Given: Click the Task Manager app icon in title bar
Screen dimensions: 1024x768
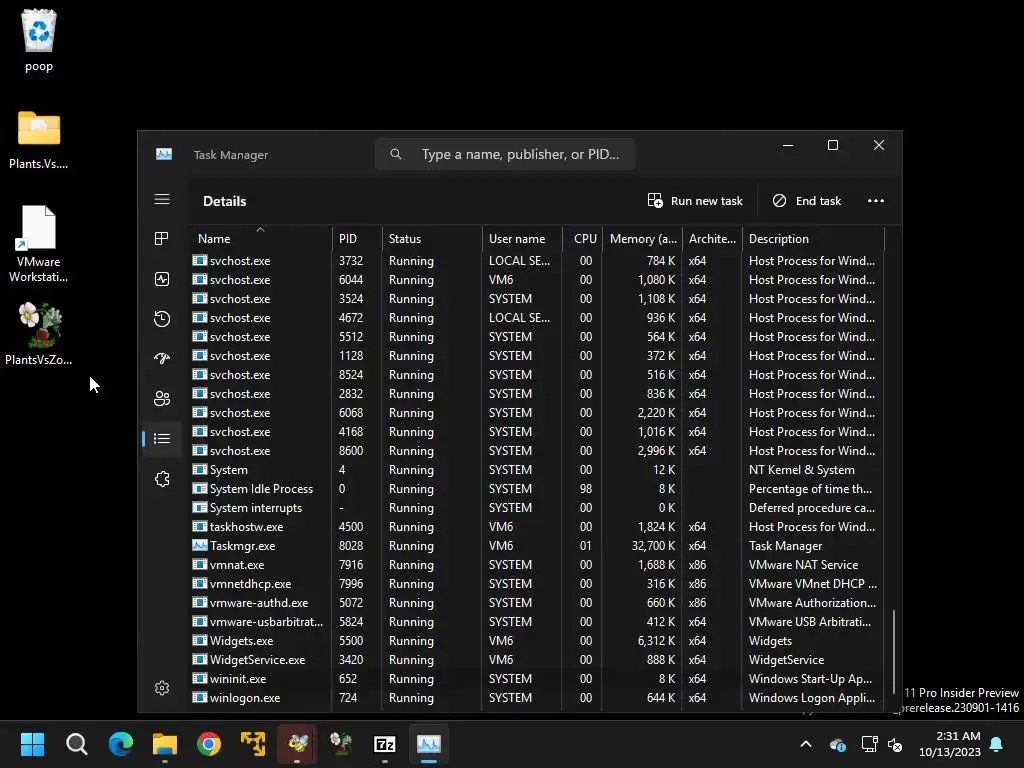Looking at the screenshot, I should click(164, 154).
